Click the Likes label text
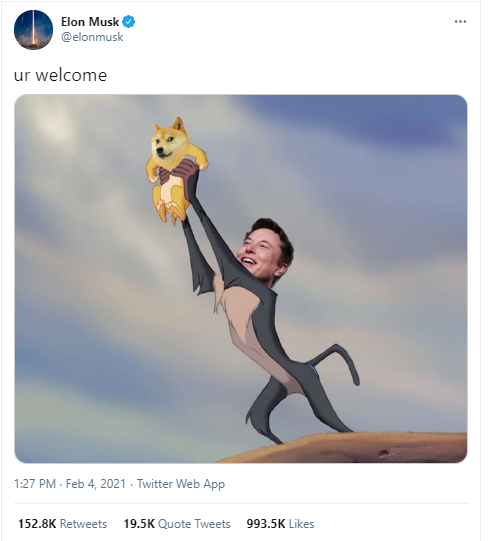 (302, 524)
